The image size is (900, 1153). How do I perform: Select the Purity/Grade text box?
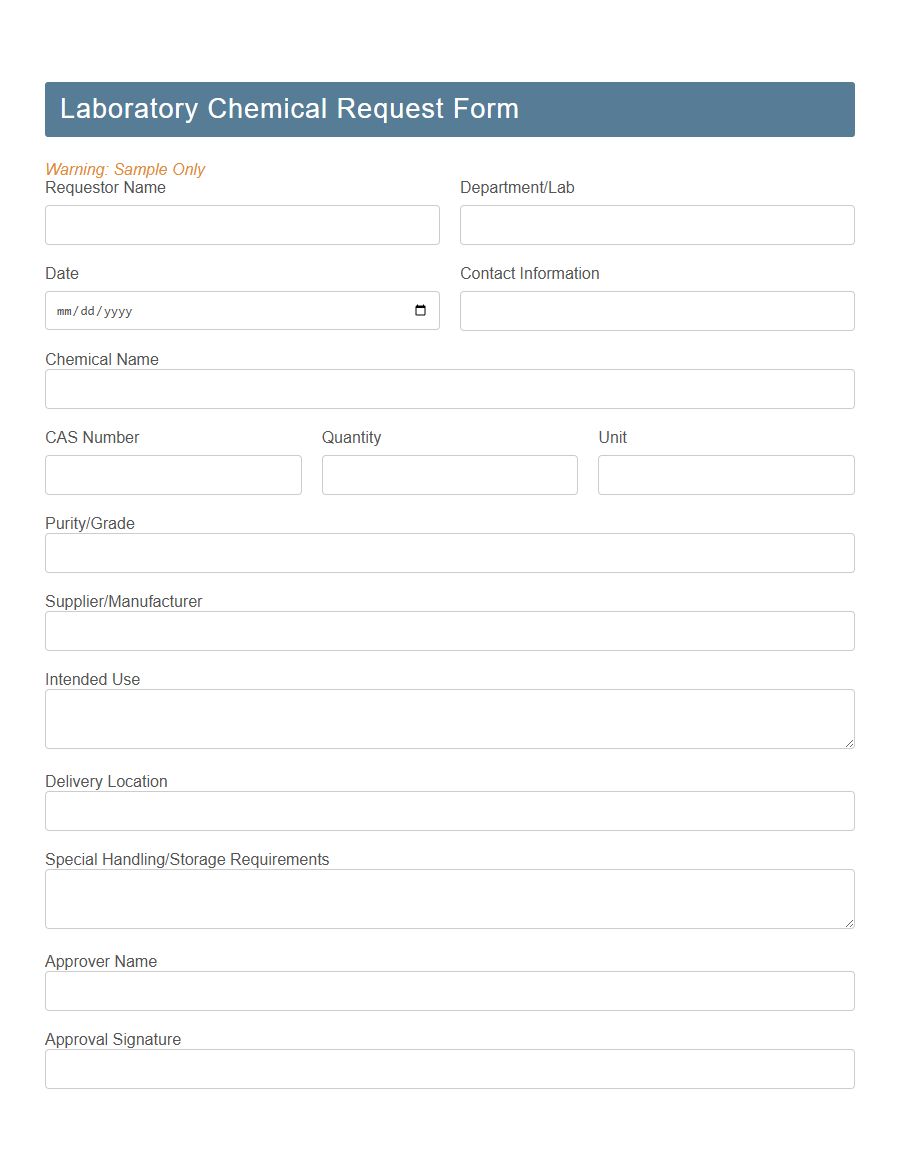pos(449,552)
